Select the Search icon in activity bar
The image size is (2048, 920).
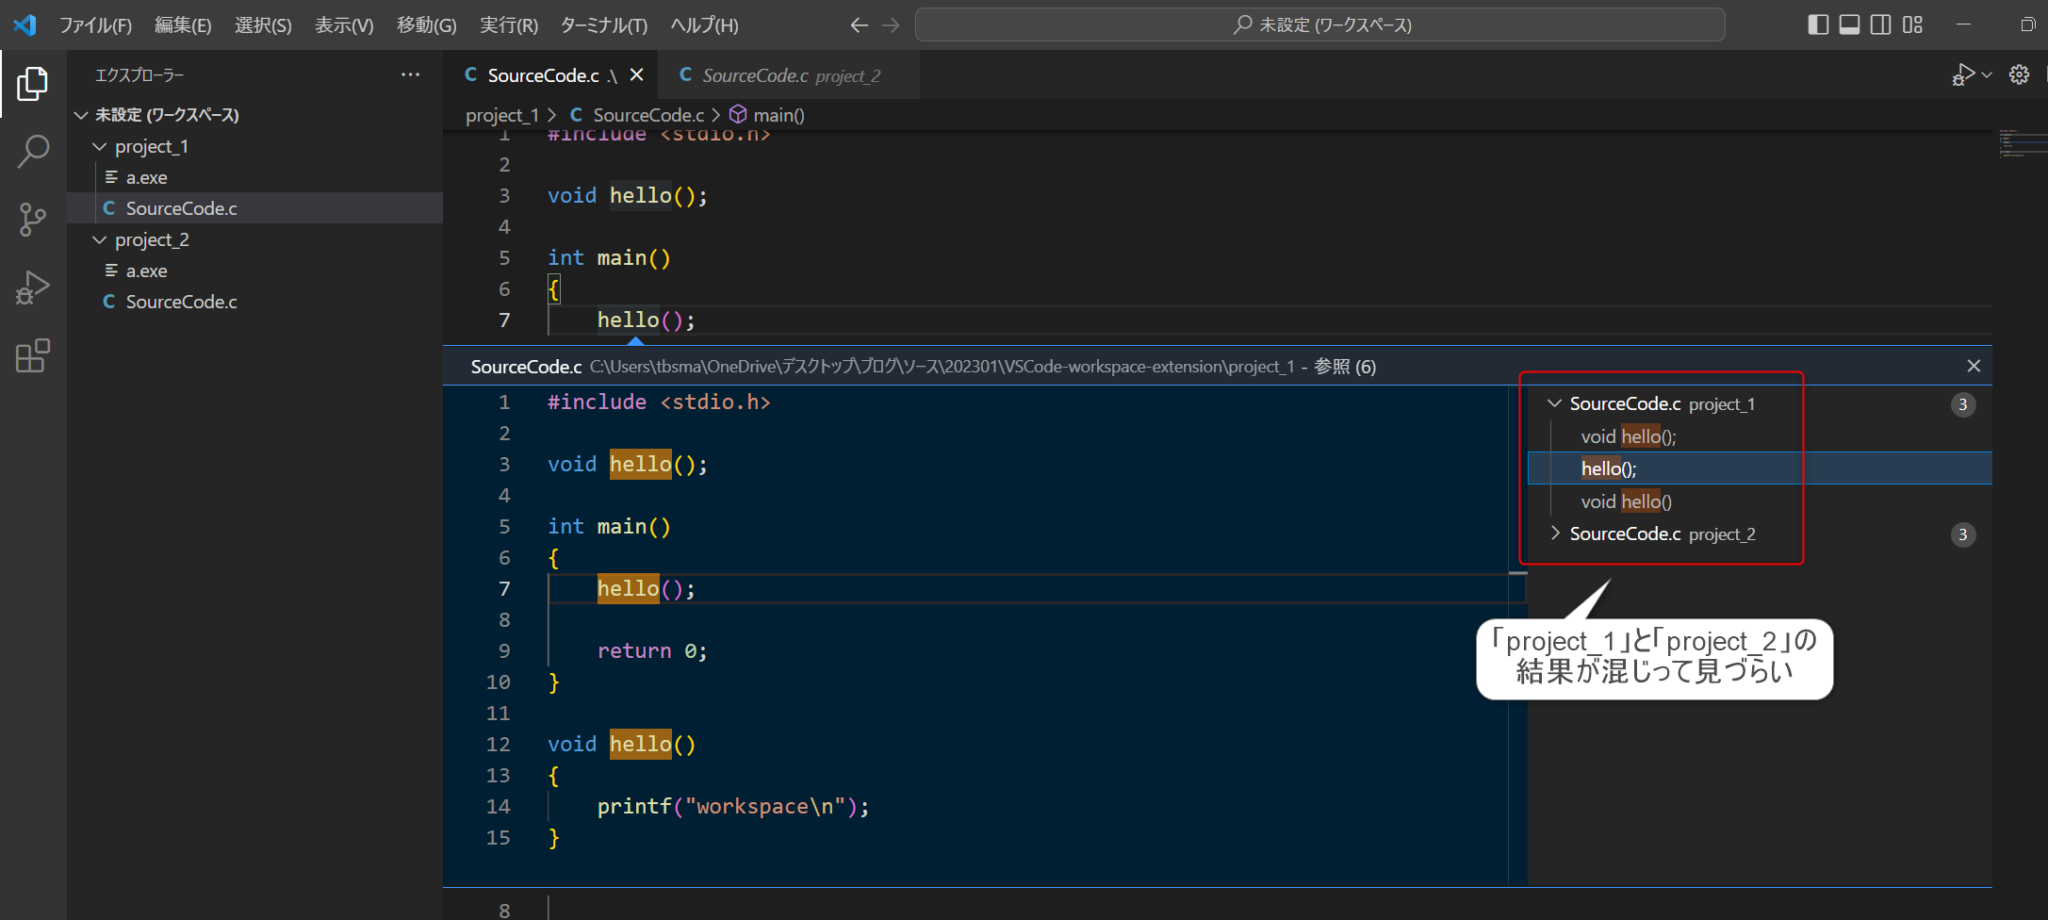[x=33, y=151]
